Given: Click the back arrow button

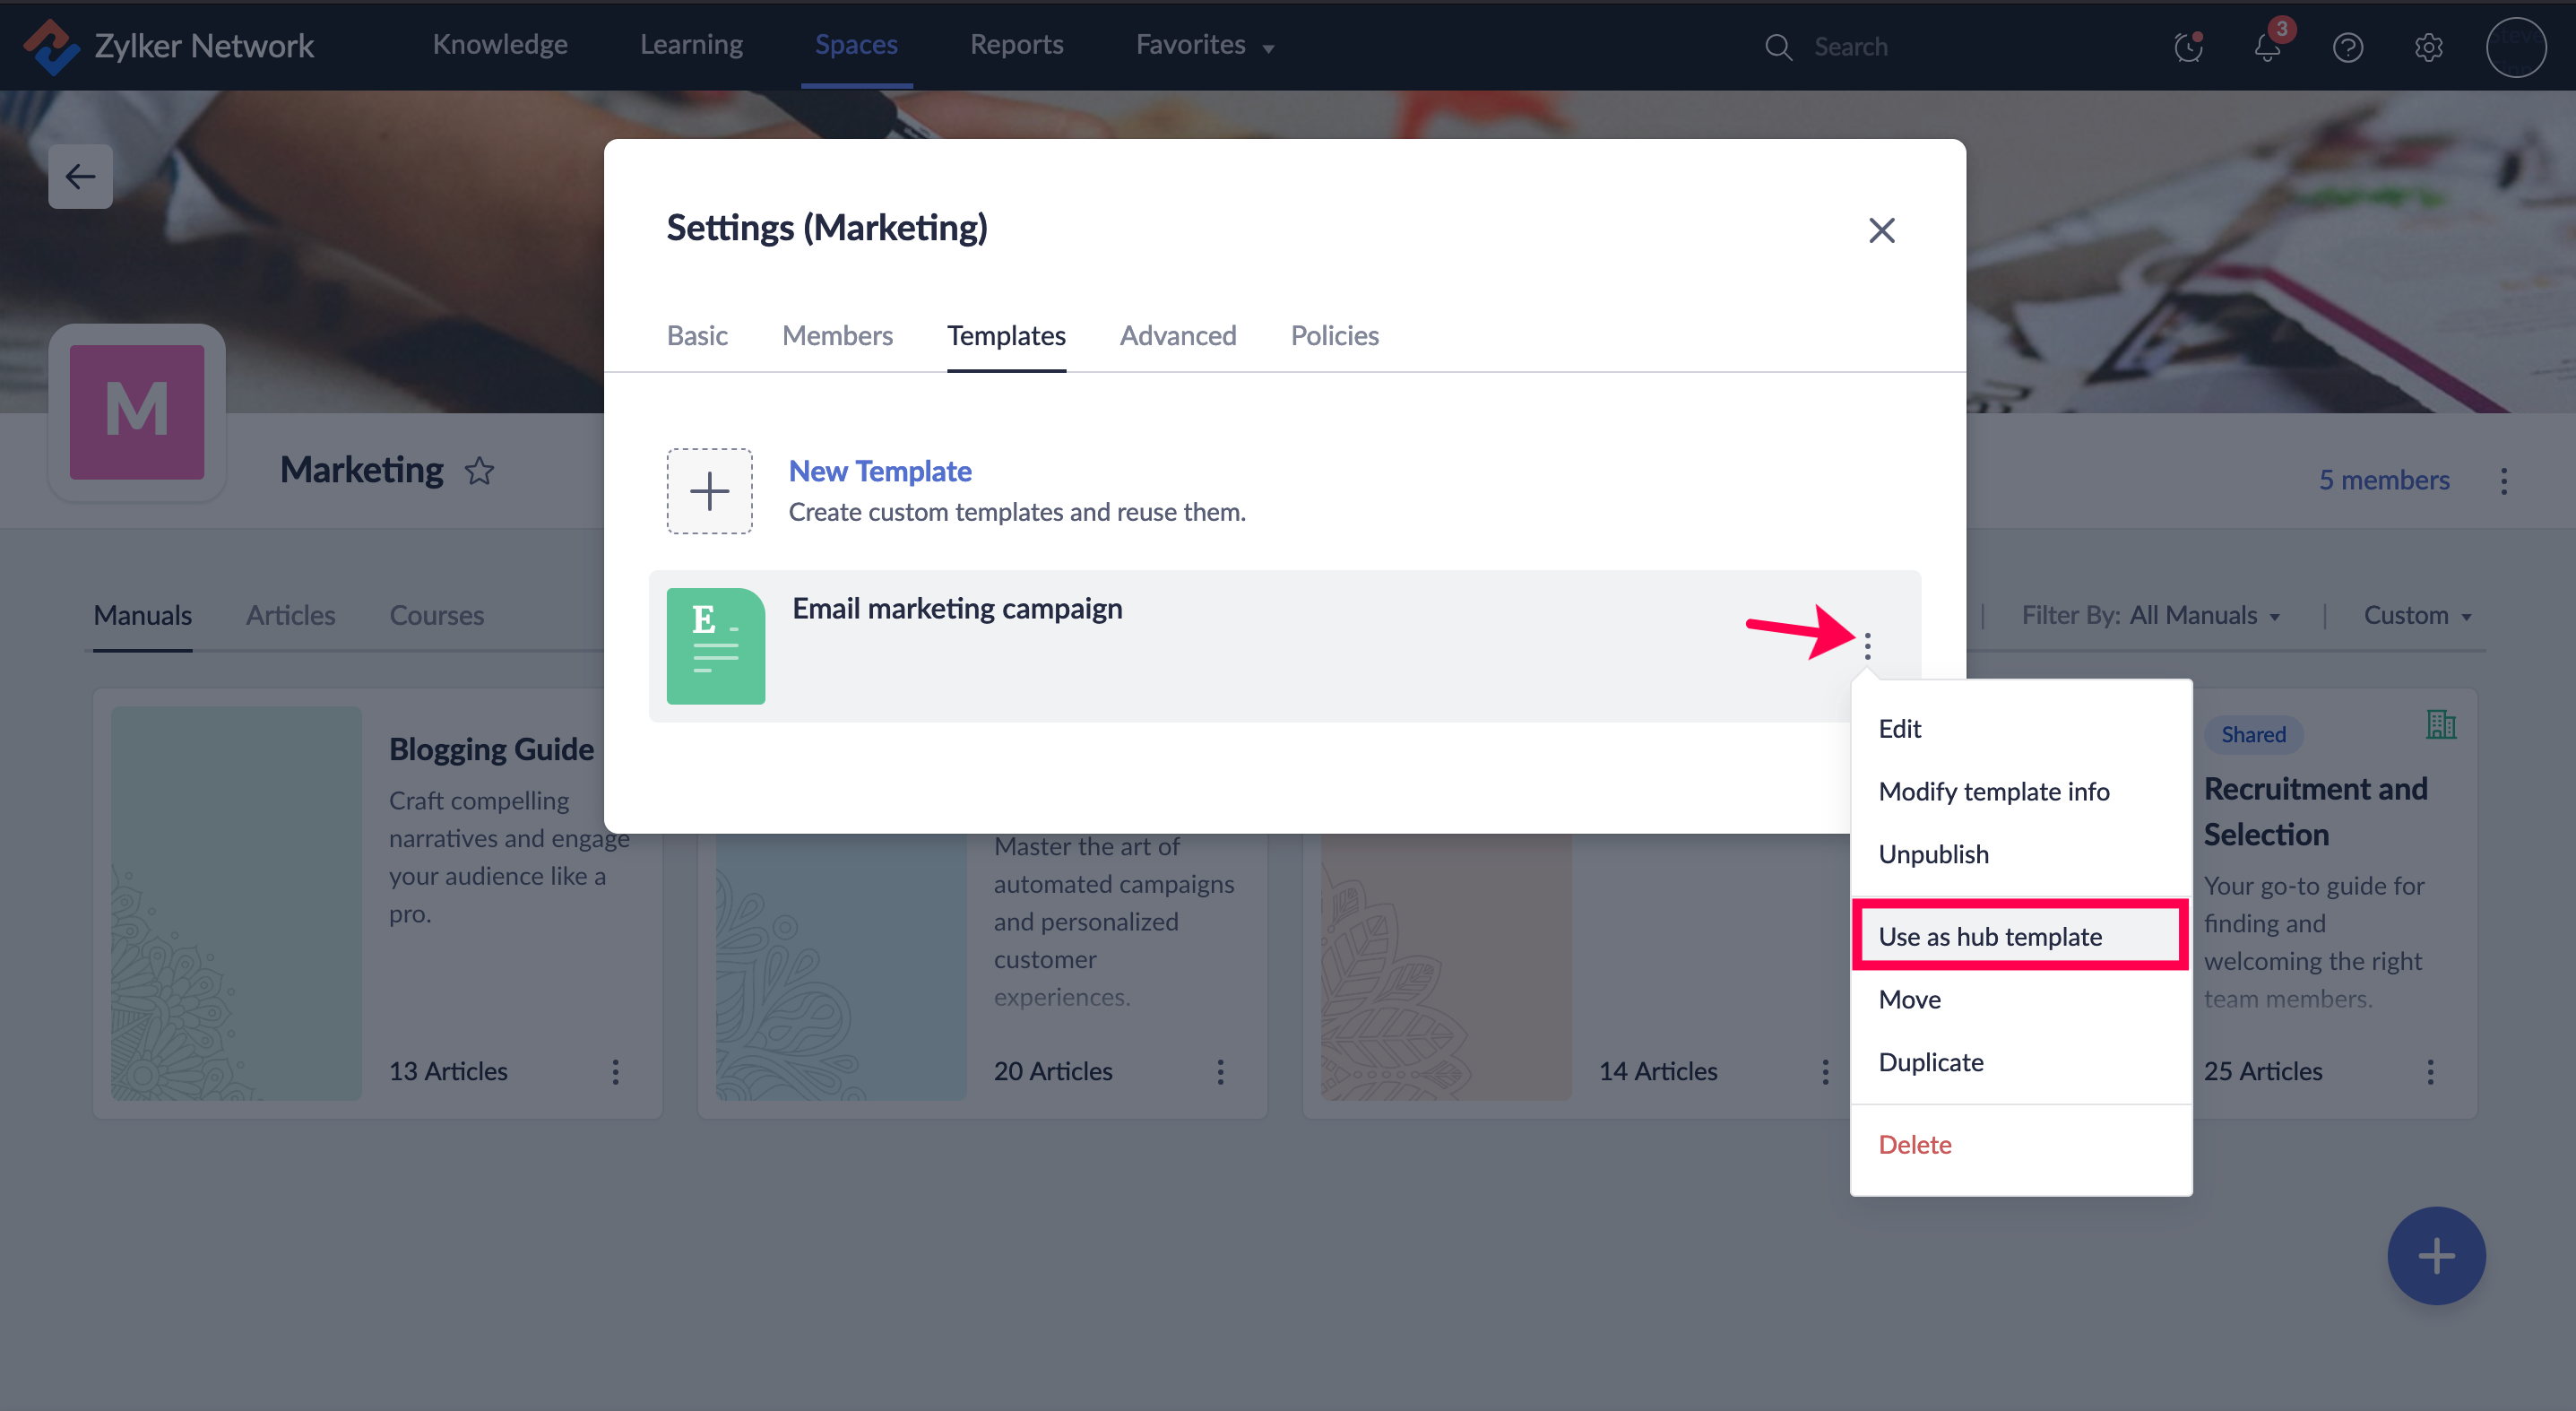Looking at the screenshot, I should (x=80, y=177).
